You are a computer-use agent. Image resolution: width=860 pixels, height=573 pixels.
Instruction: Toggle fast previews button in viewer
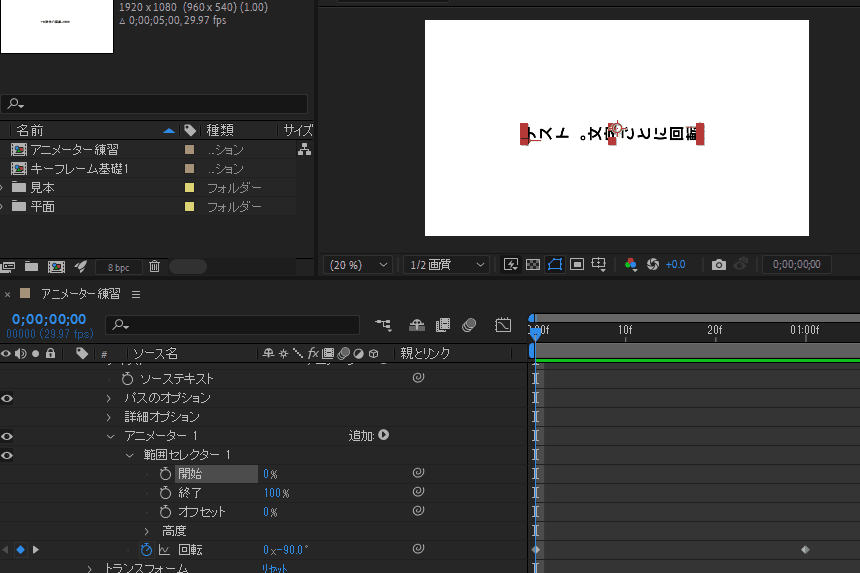point(511,265)
